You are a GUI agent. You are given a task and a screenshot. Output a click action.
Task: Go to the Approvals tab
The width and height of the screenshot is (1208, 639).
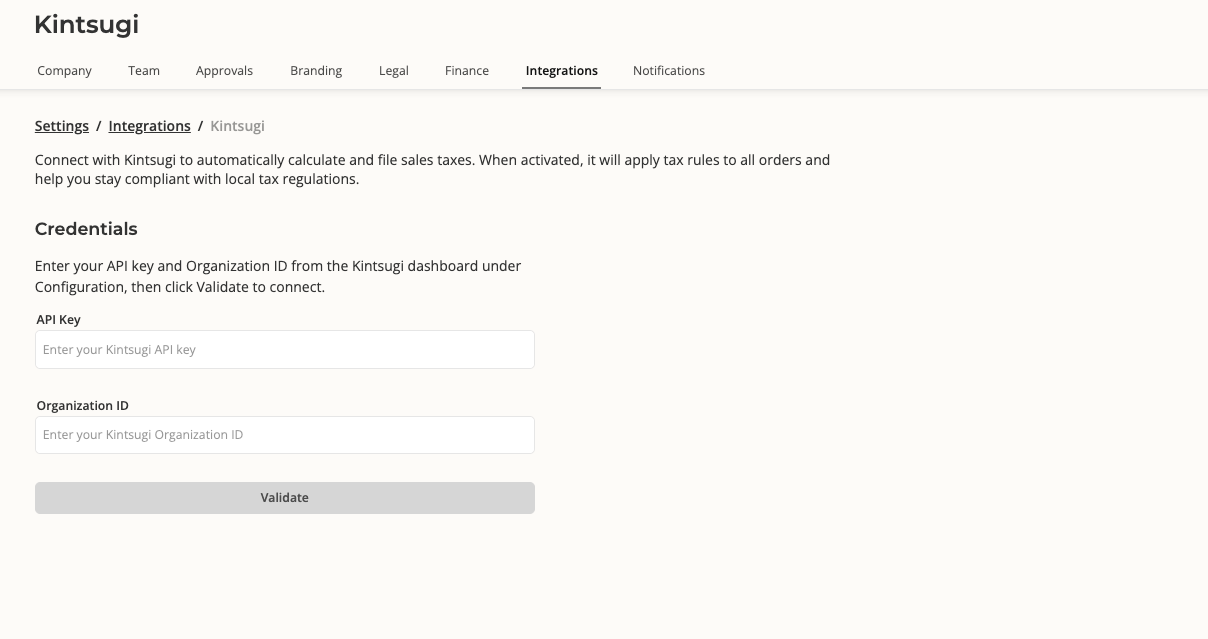[x=224, y=71]
